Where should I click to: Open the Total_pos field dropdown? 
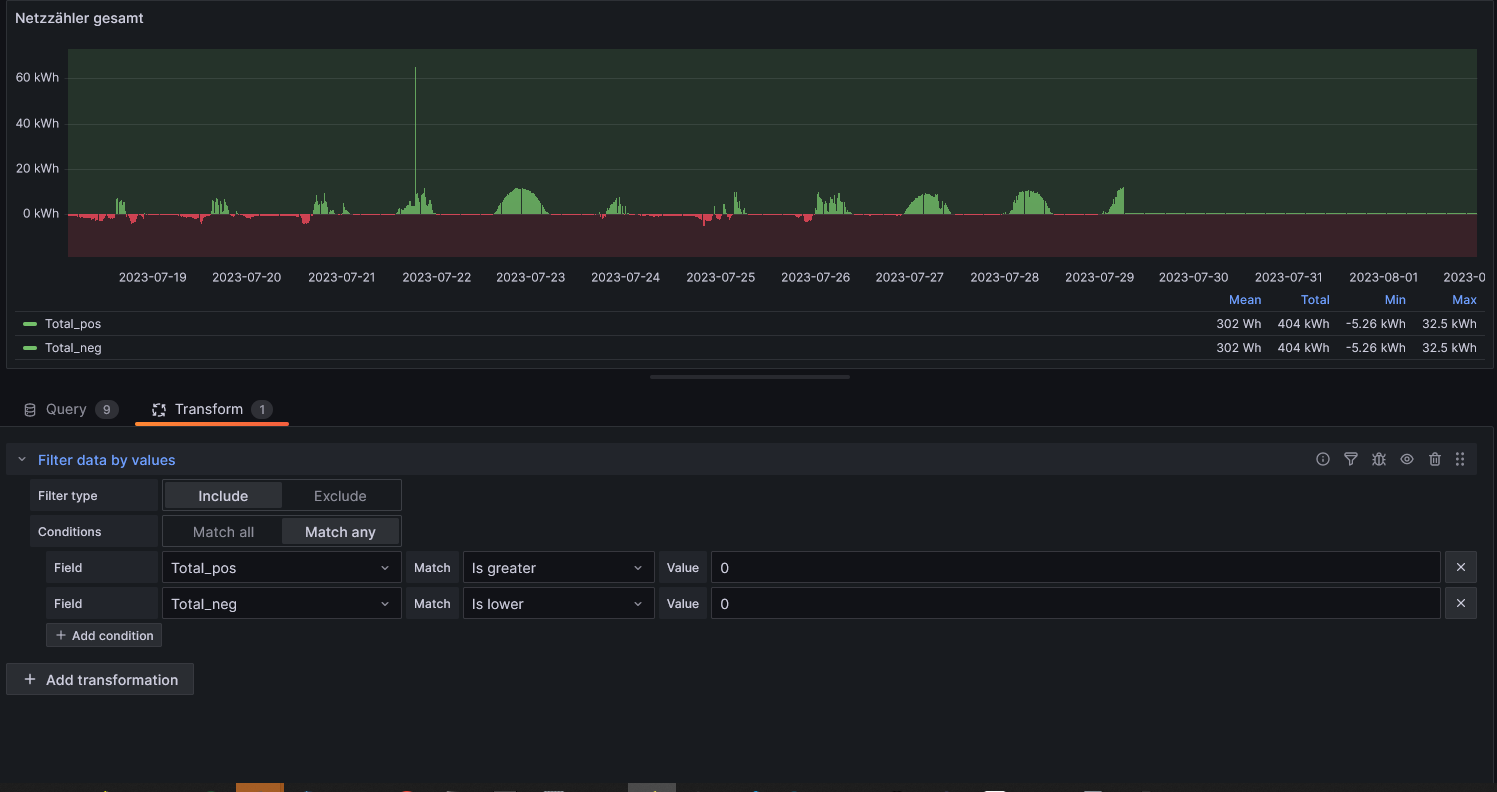pyautogui.click(x=281, y=568)
